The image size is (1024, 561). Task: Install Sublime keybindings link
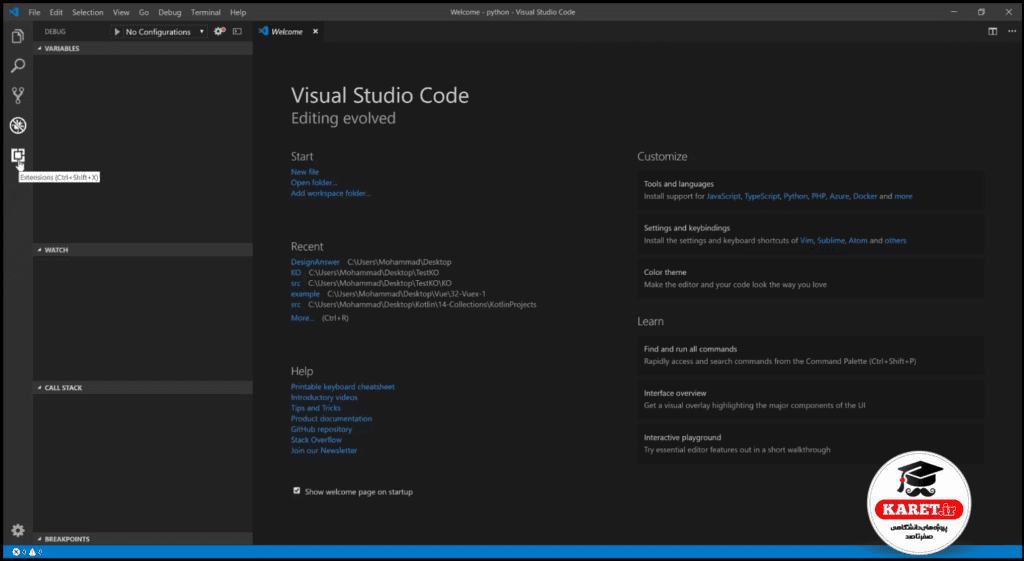831,240
